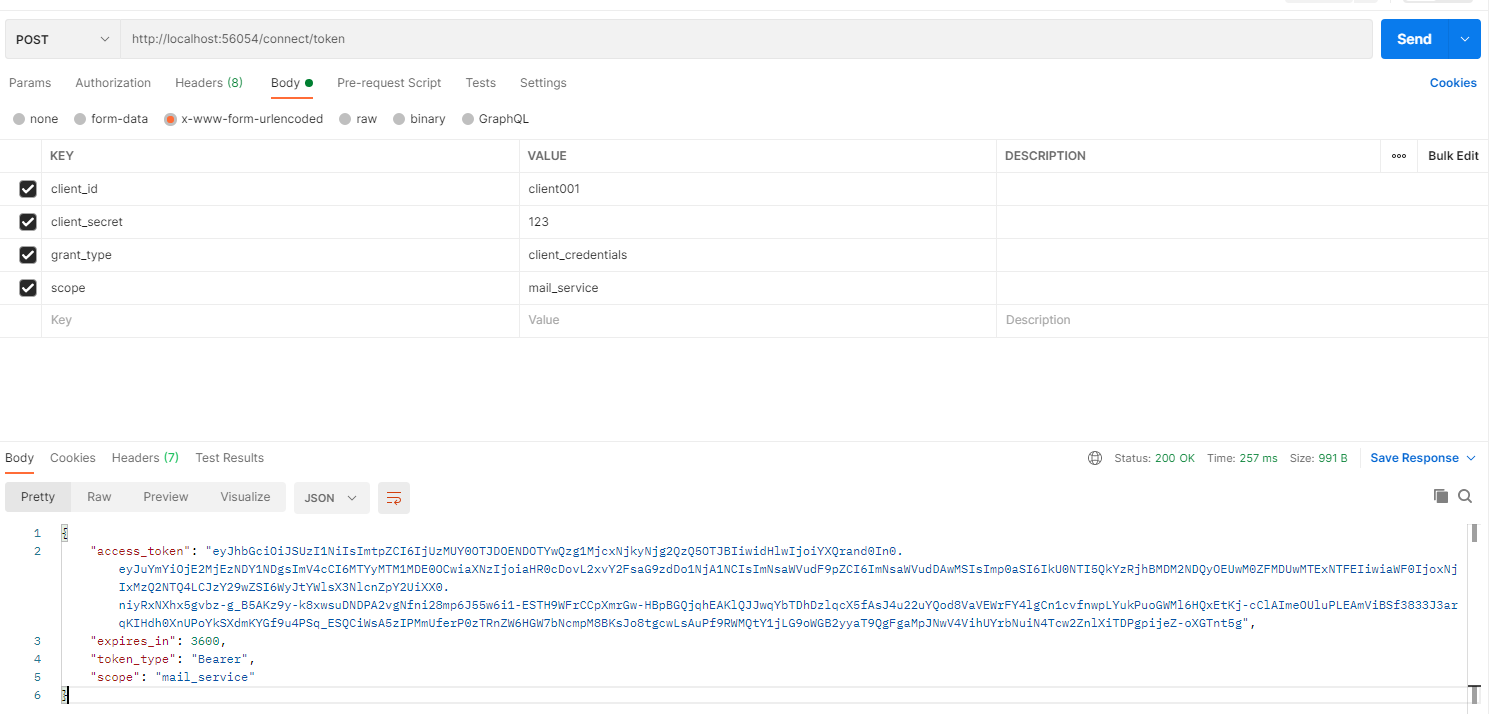This screenshot has height=714, width=1490.
Task: Click the client_secret key cell
Action: pyautogui.click(x=280, y=222)
